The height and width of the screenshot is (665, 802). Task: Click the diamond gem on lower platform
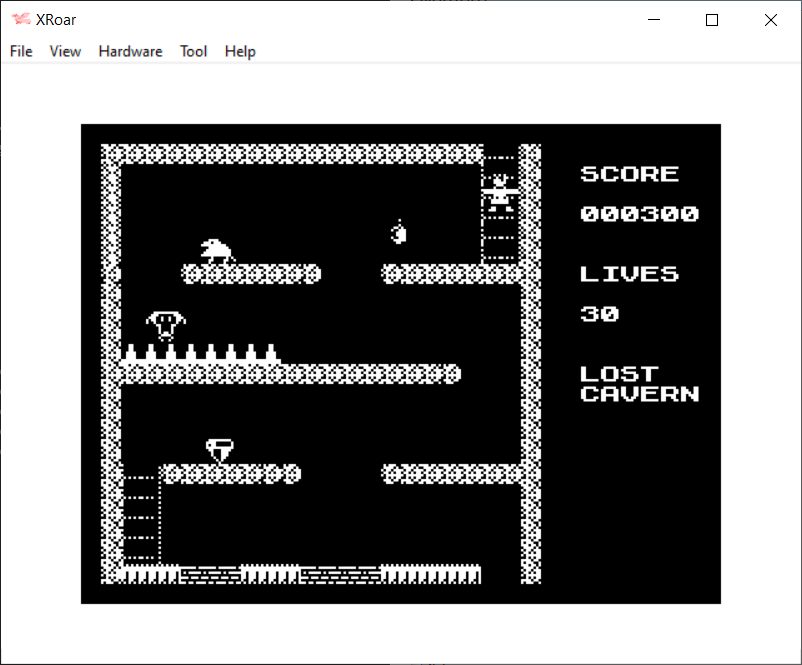coord(219,450)
